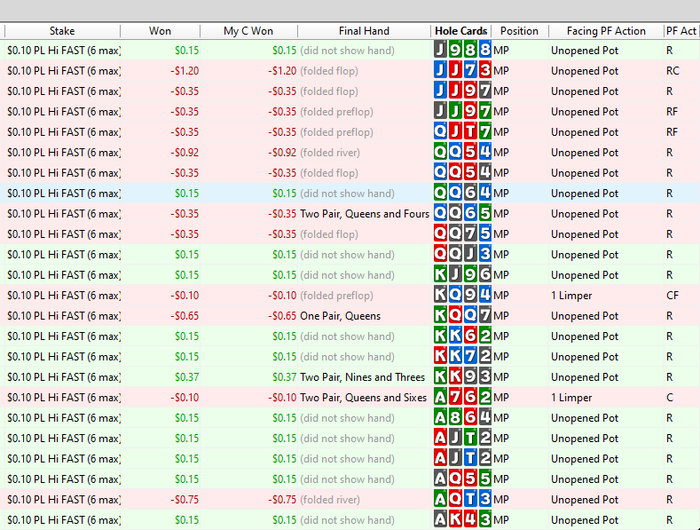Click the gray A card in the AK43 hand

click(440, 520)
